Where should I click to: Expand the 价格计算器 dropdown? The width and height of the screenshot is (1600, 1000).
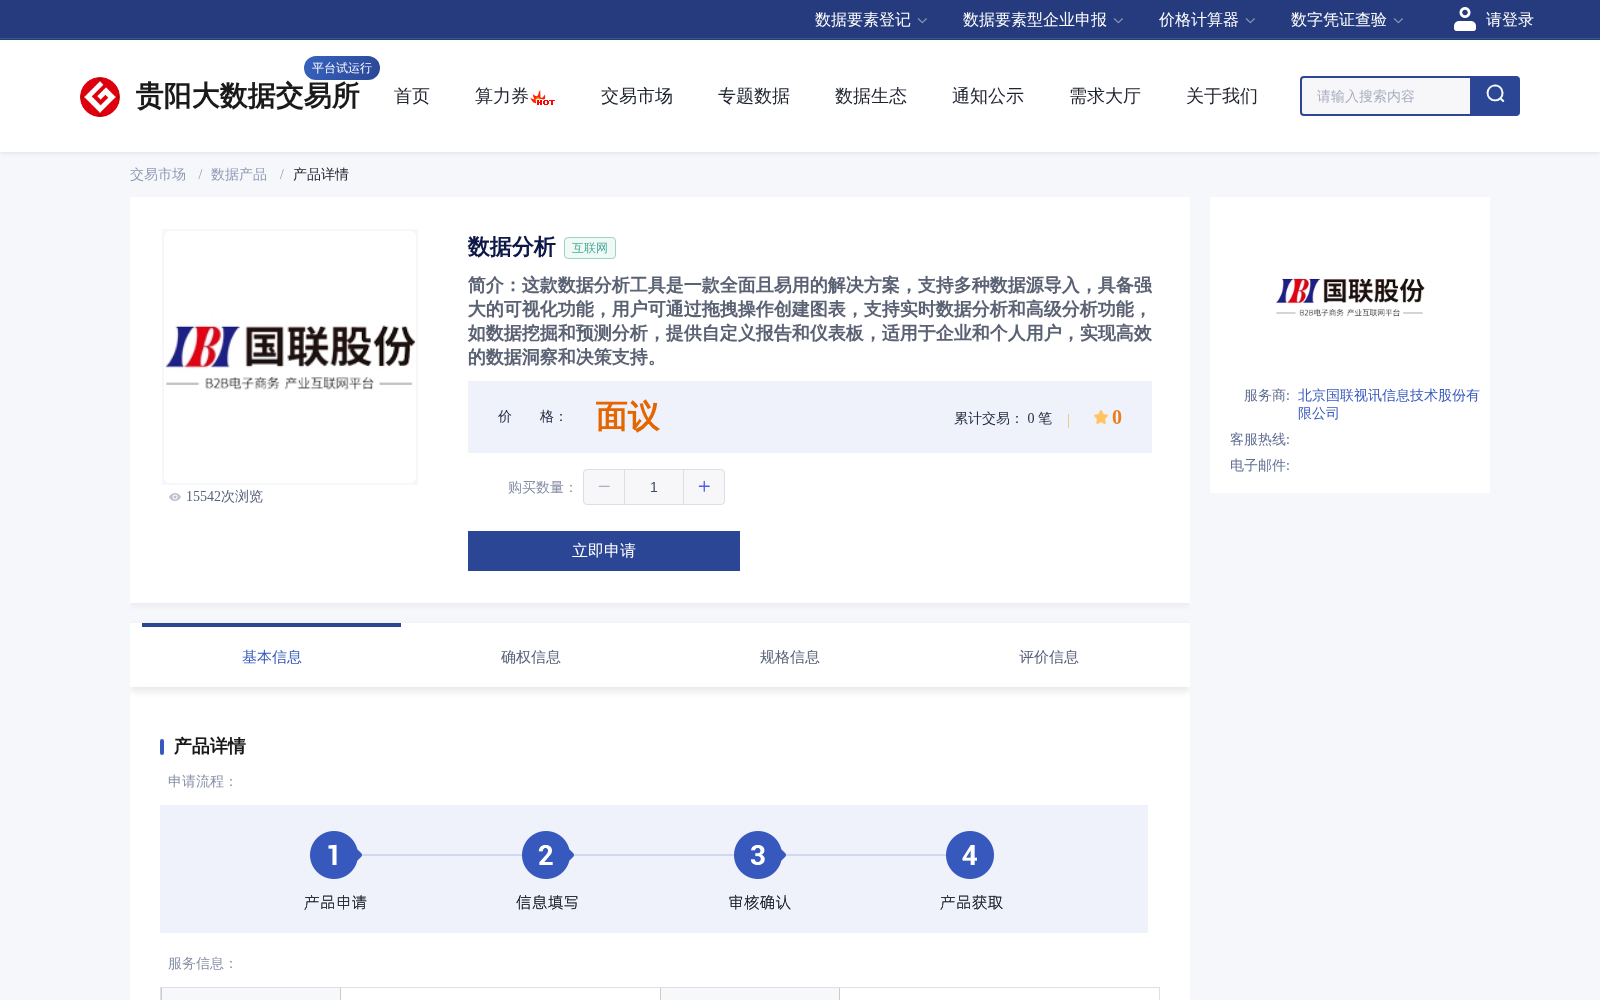point(1207,20)
